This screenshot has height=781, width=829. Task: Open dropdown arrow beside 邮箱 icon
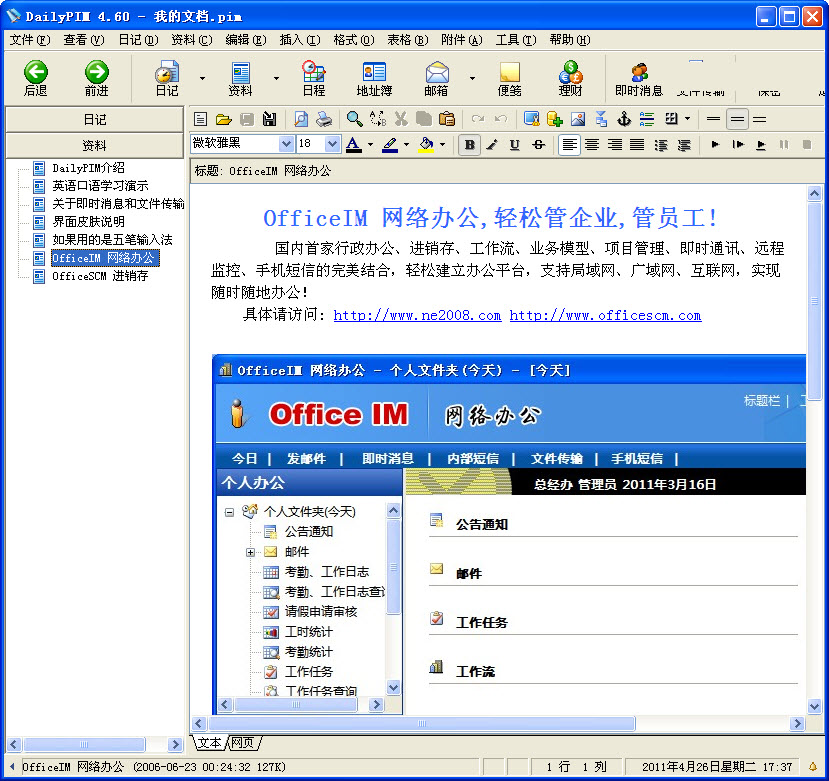[472, 78]
